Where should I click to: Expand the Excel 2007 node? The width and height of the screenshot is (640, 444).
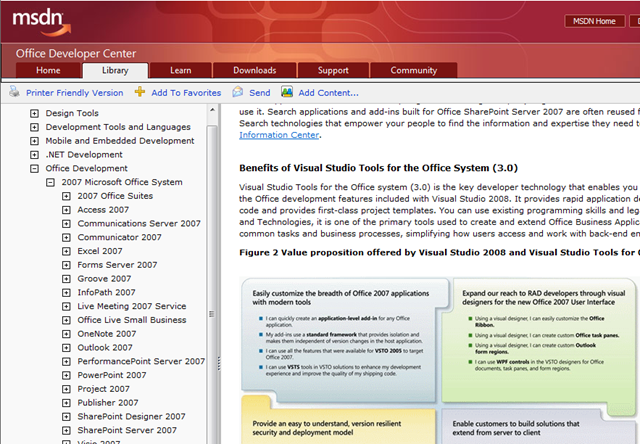point(66,252)
